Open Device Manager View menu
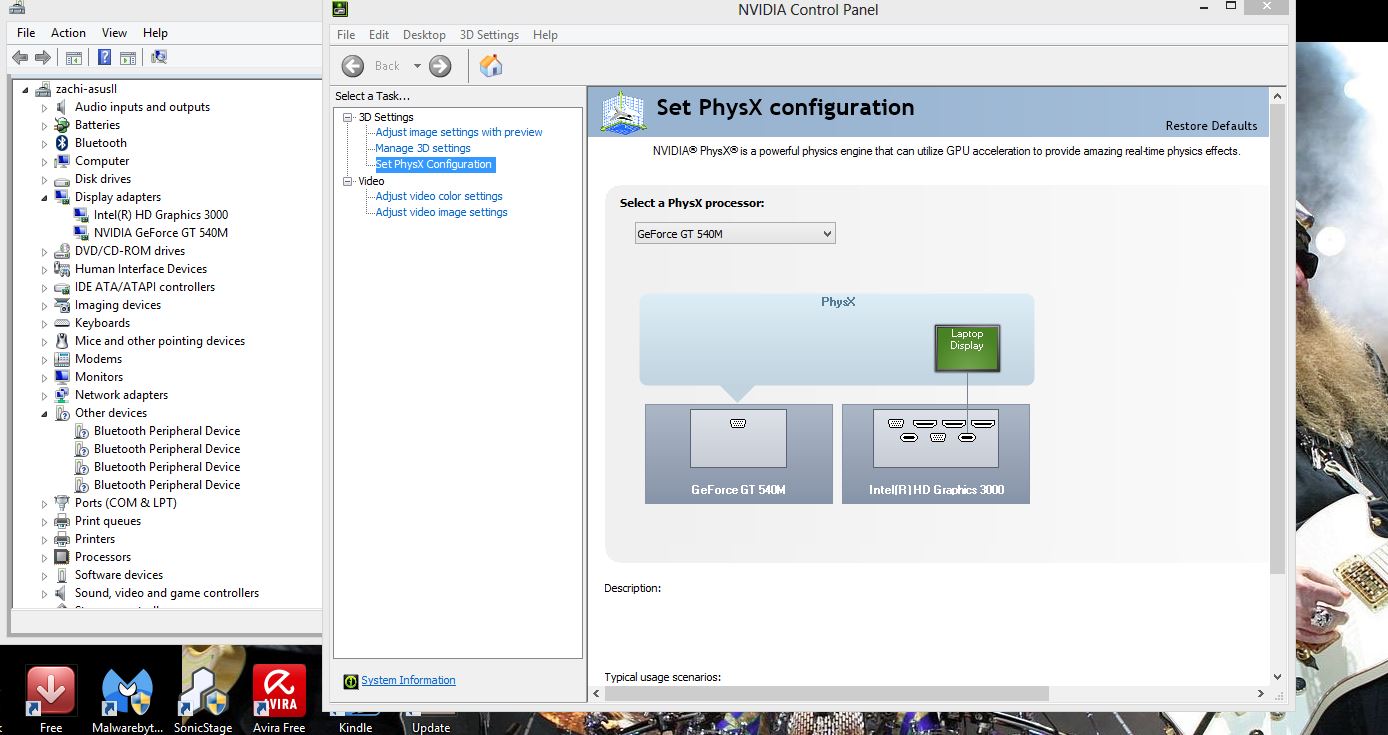The height and width of the screenshot is (735, 1388). pos(115,33)
